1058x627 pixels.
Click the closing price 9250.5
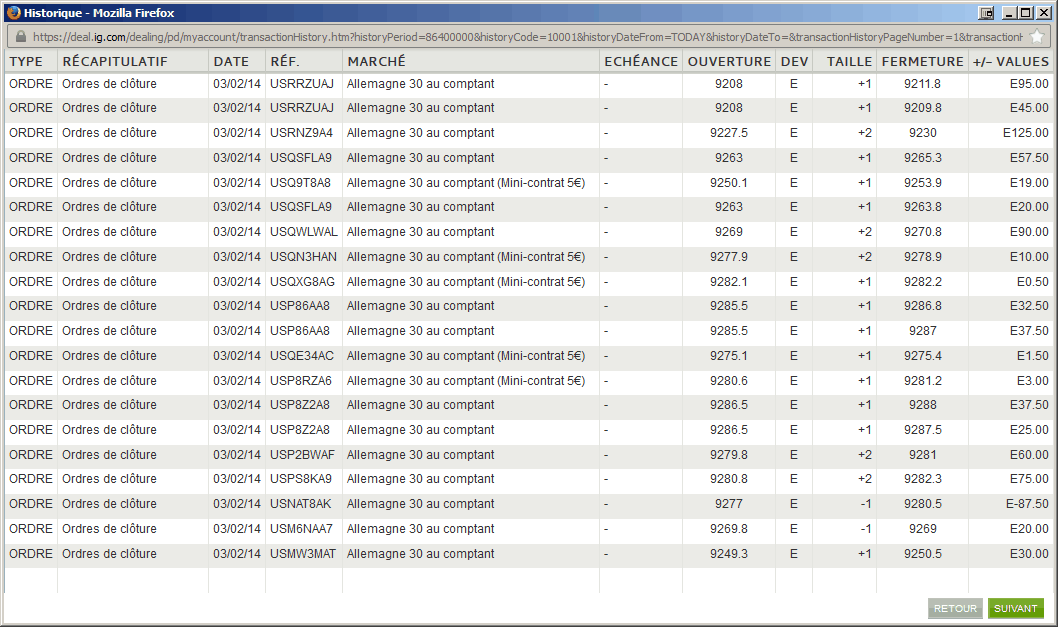(922, 554)
